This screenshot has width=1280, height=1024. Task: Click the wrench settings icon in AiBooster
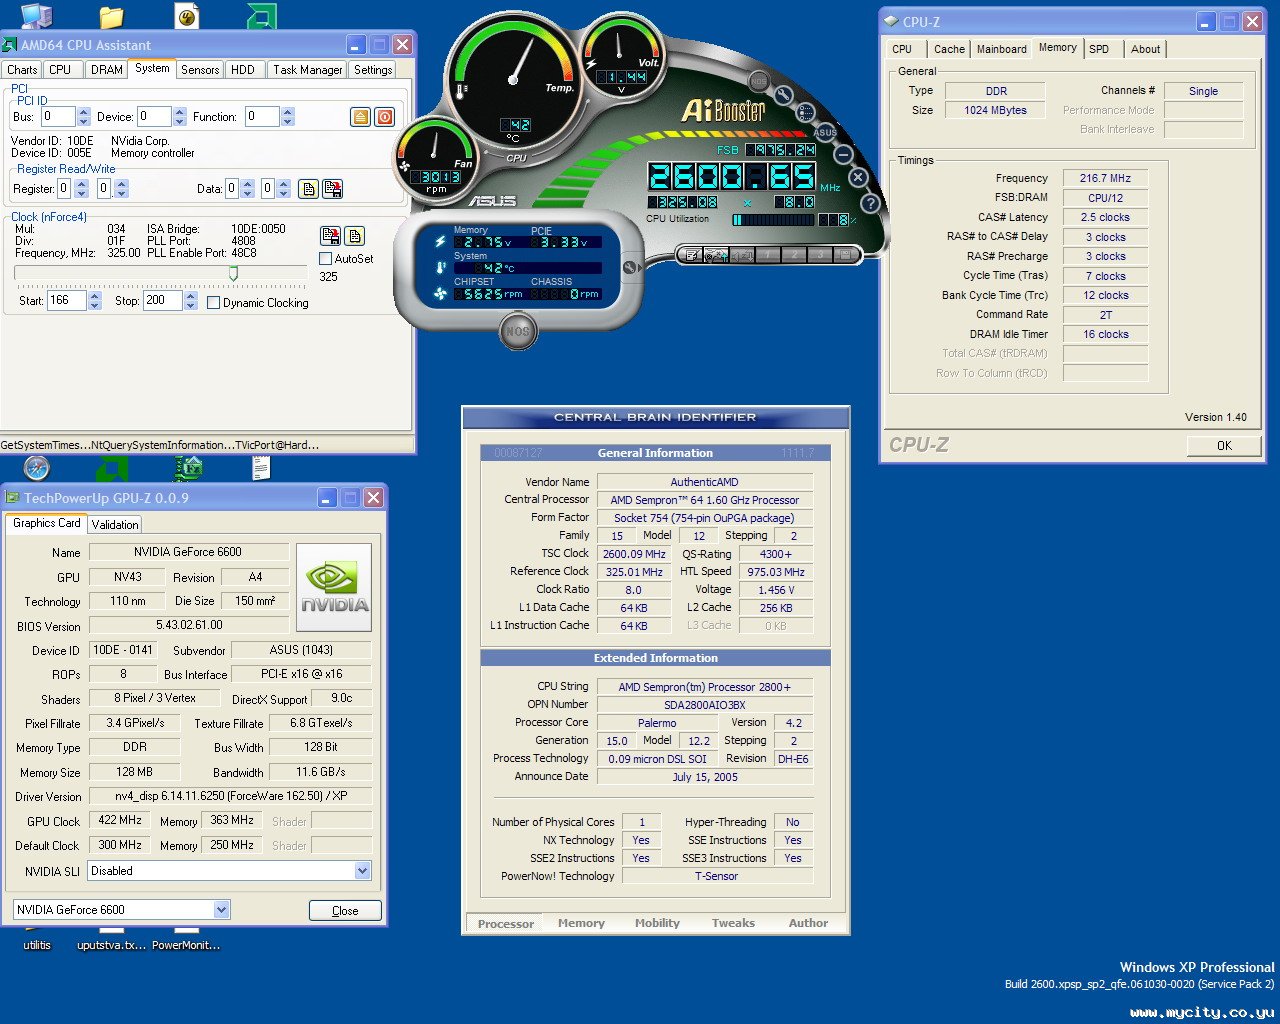783,96
